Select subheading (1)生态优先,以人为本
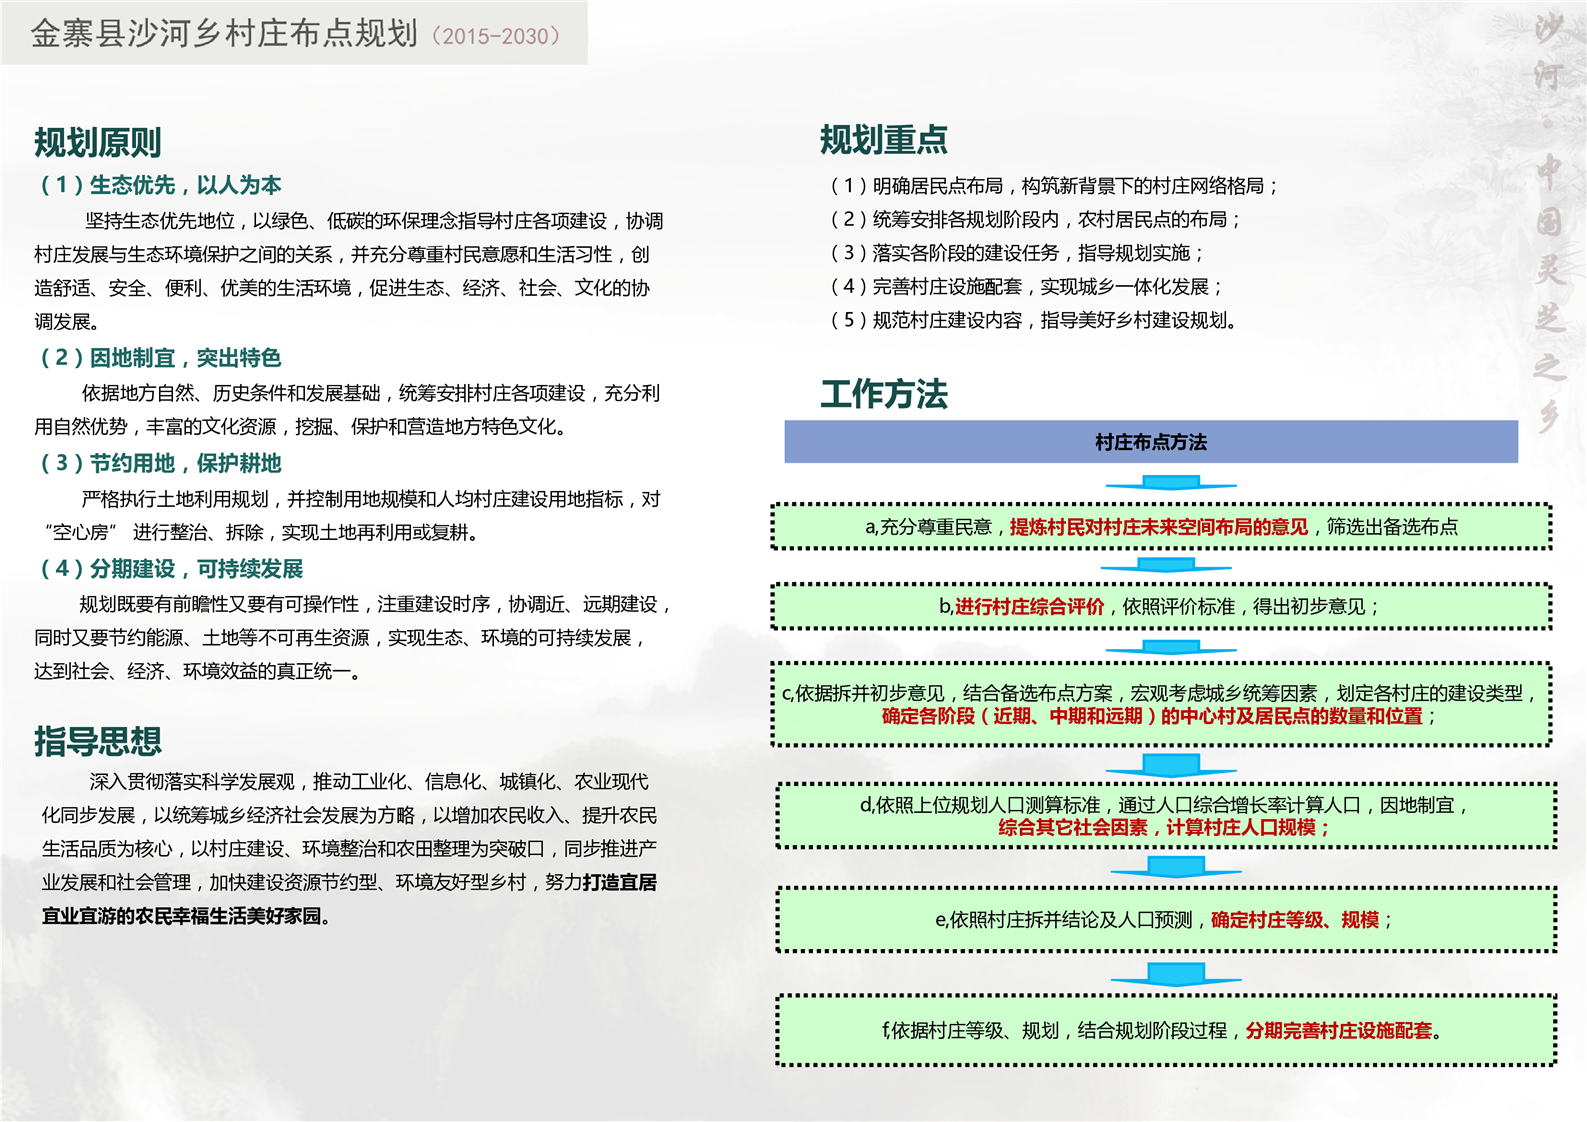Screen dimensions: 1587x1122 160,185
